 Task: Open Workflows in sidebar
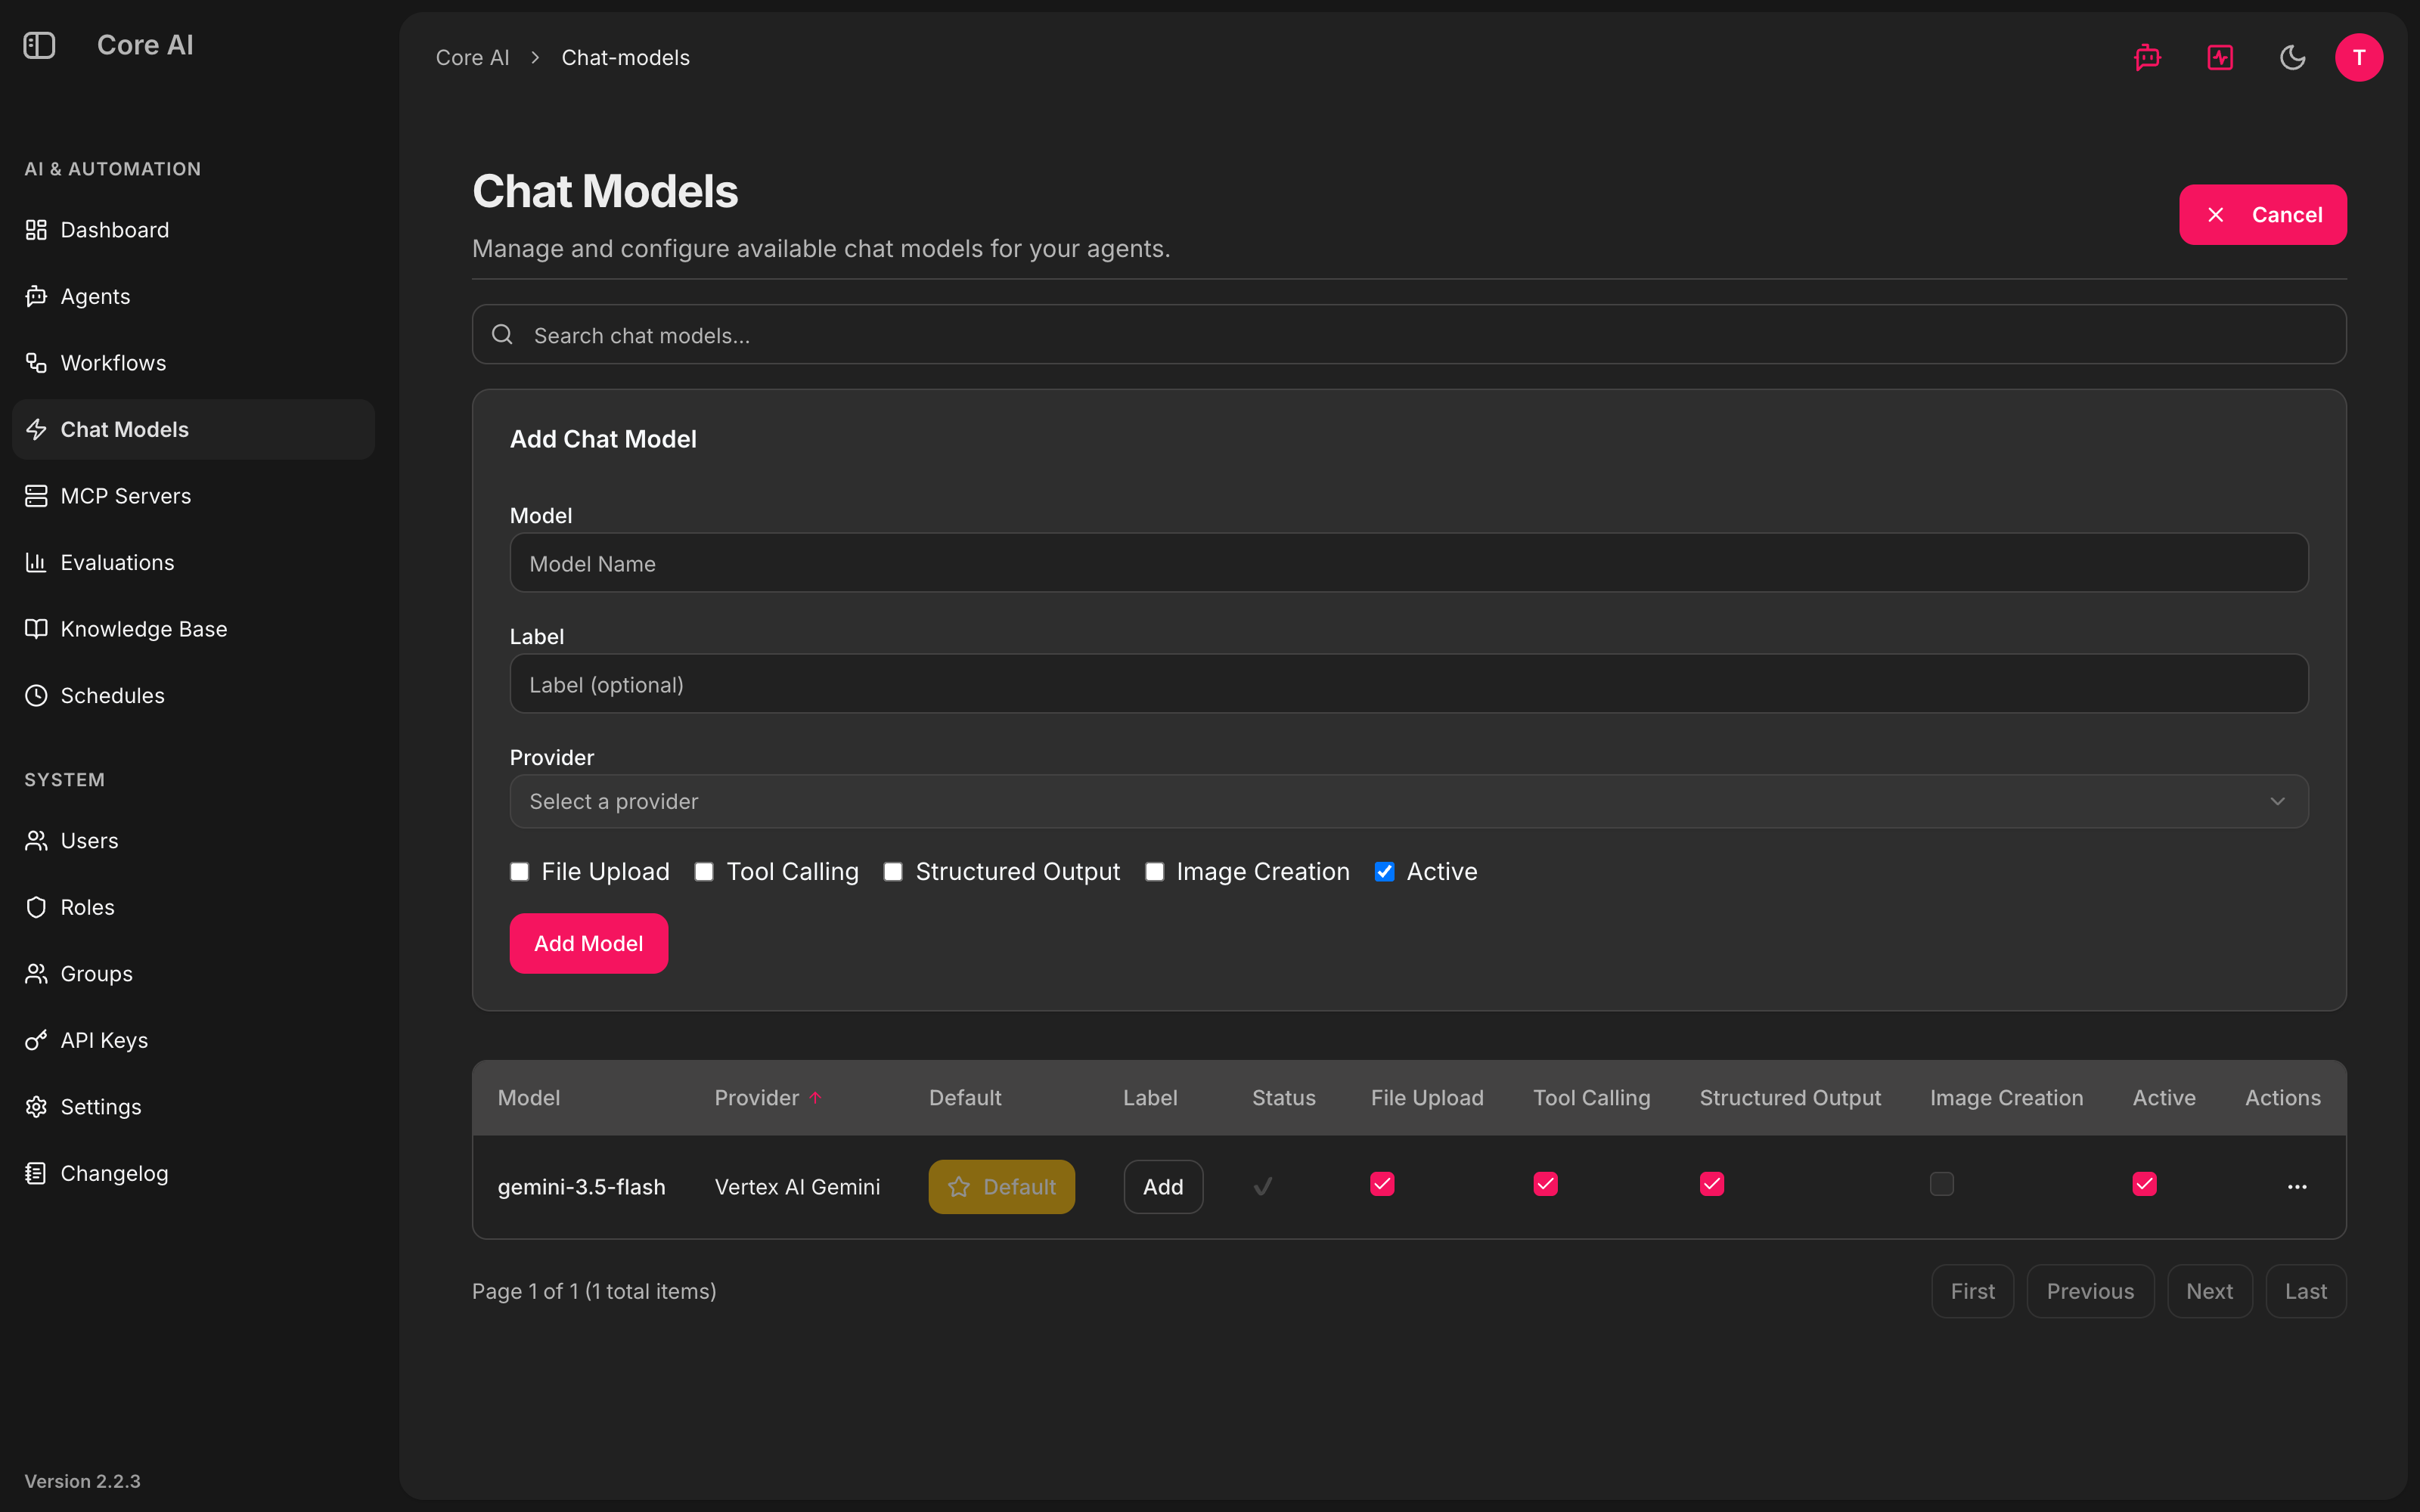(193, 363)
